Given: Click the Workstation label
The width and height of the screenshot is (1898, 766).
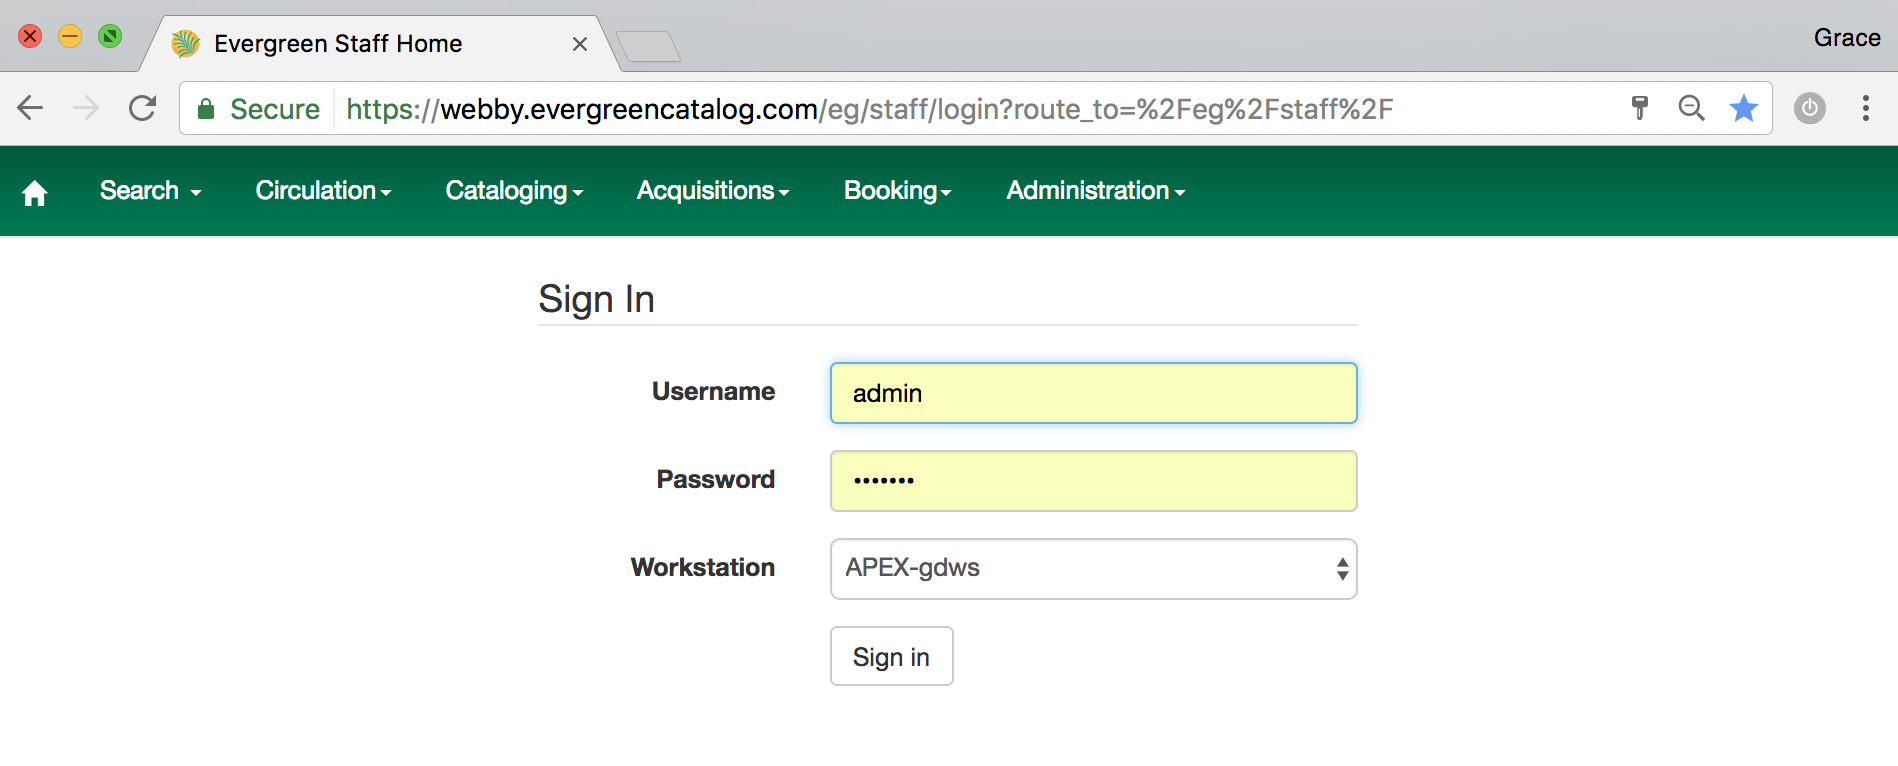Looking at the screenshot, I should (x=702, y=568).
